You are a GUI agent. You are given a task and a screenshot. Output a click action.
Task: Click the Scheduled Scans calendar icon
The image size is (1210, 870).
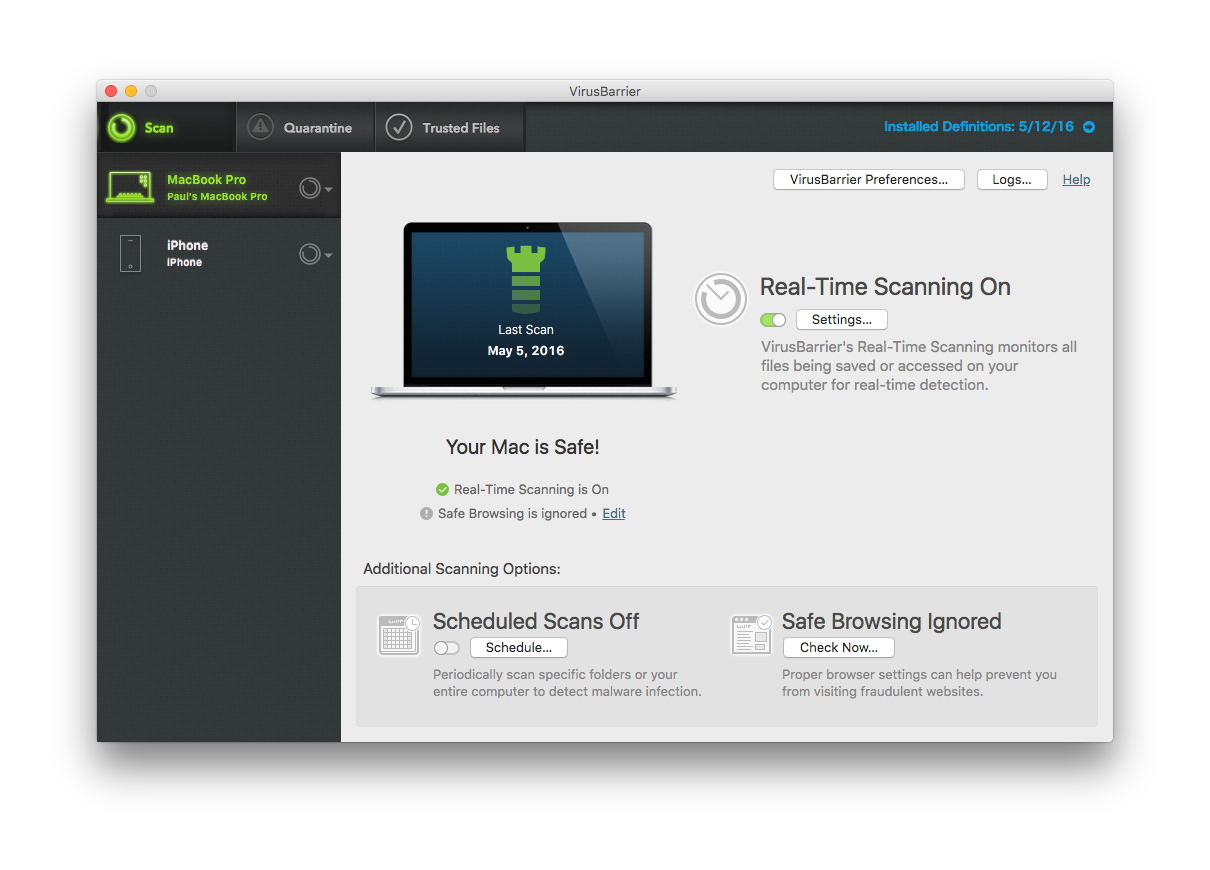pyautogui.click(x=399, y=635)
